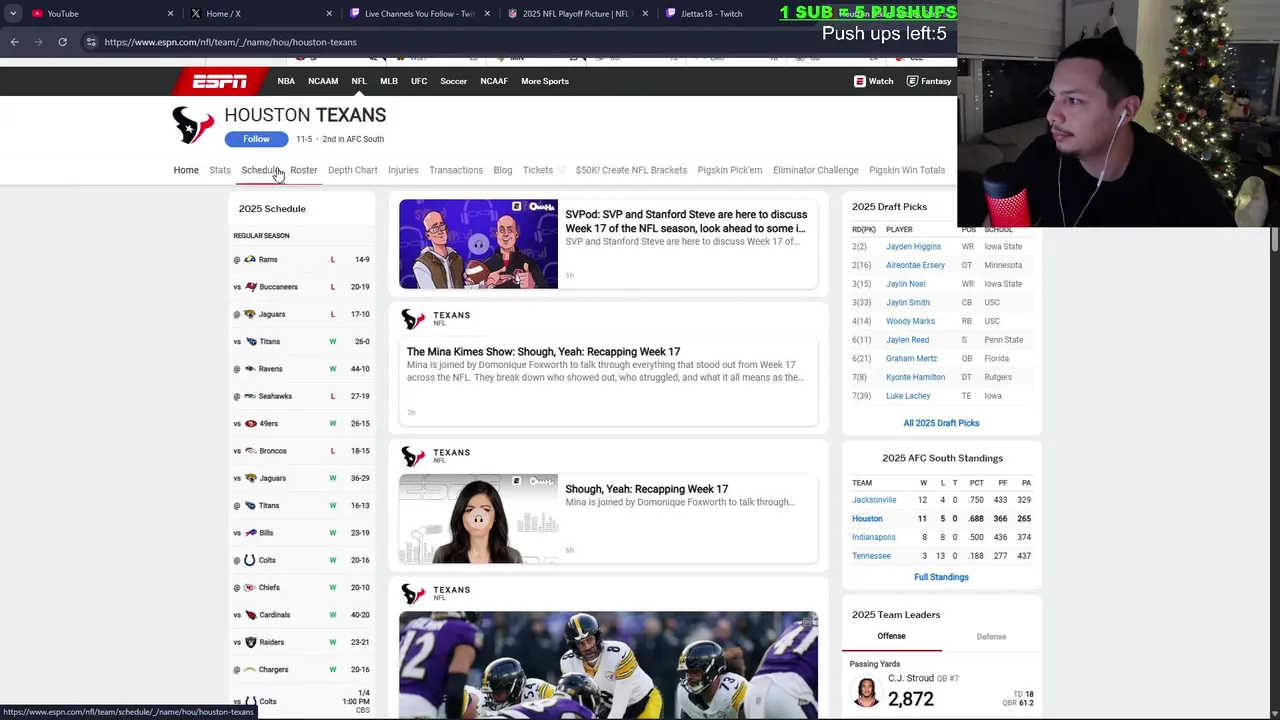Click the site info icon in address bar

91,42
